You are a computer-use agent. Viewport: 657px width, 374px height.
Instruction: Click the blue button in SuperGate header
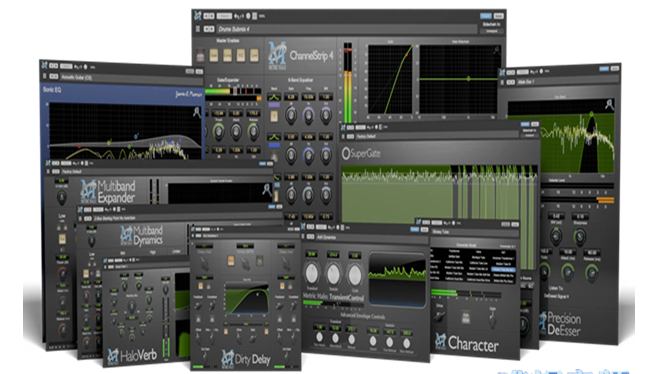525,124
